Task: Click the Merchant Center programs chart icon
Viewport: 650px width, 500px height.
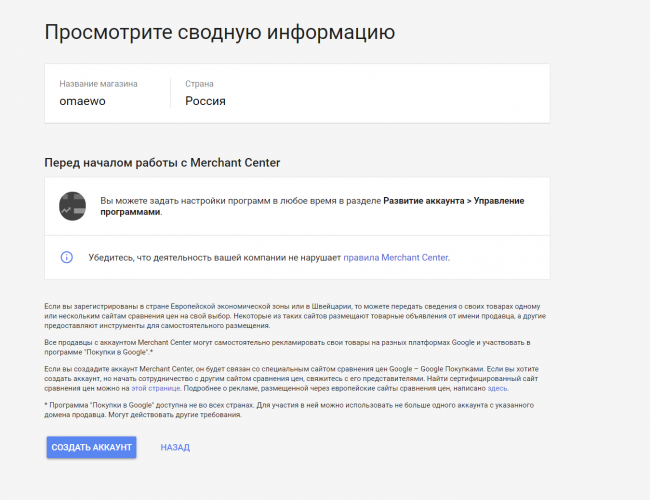Action: click(71, 206)
